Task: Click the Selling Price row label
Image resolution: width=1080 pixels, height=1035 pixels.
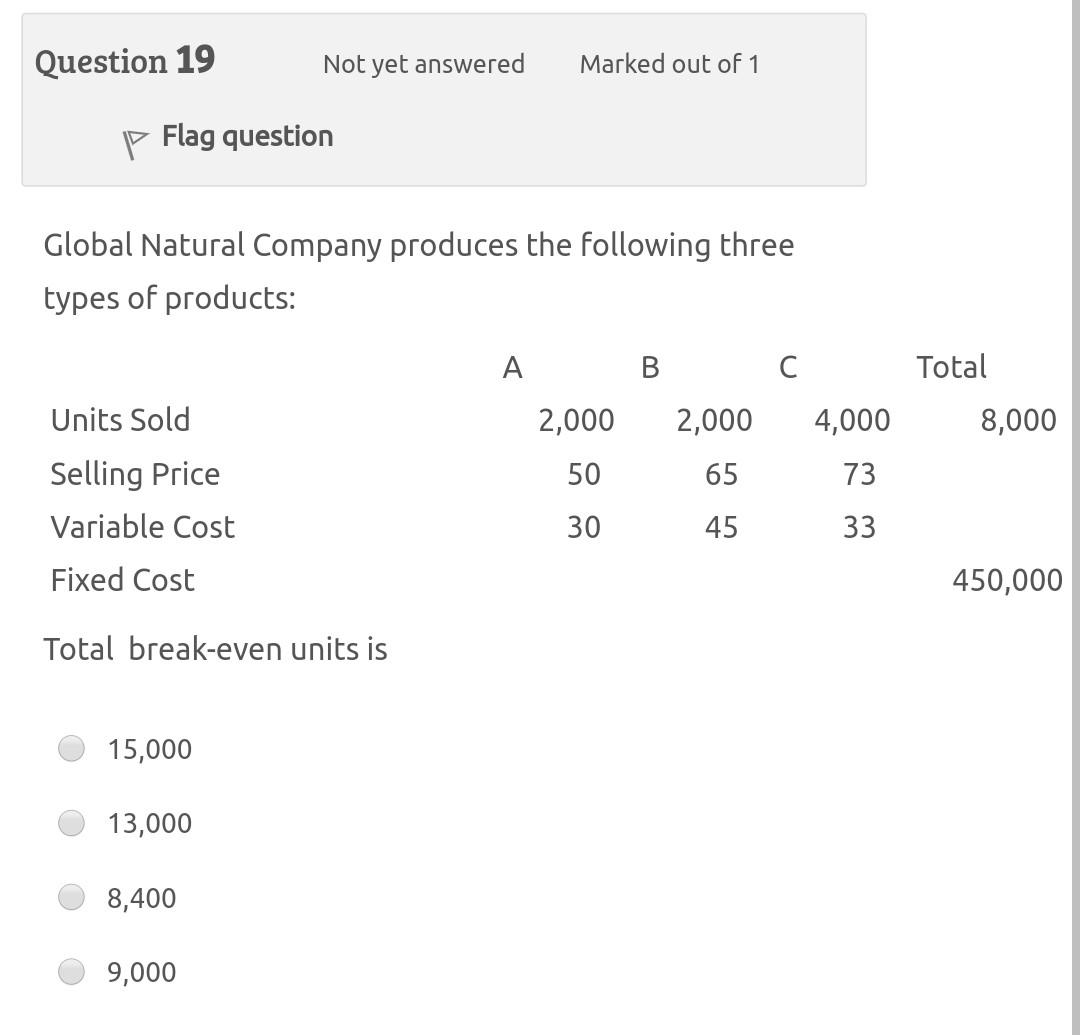Action: point(135,474)
